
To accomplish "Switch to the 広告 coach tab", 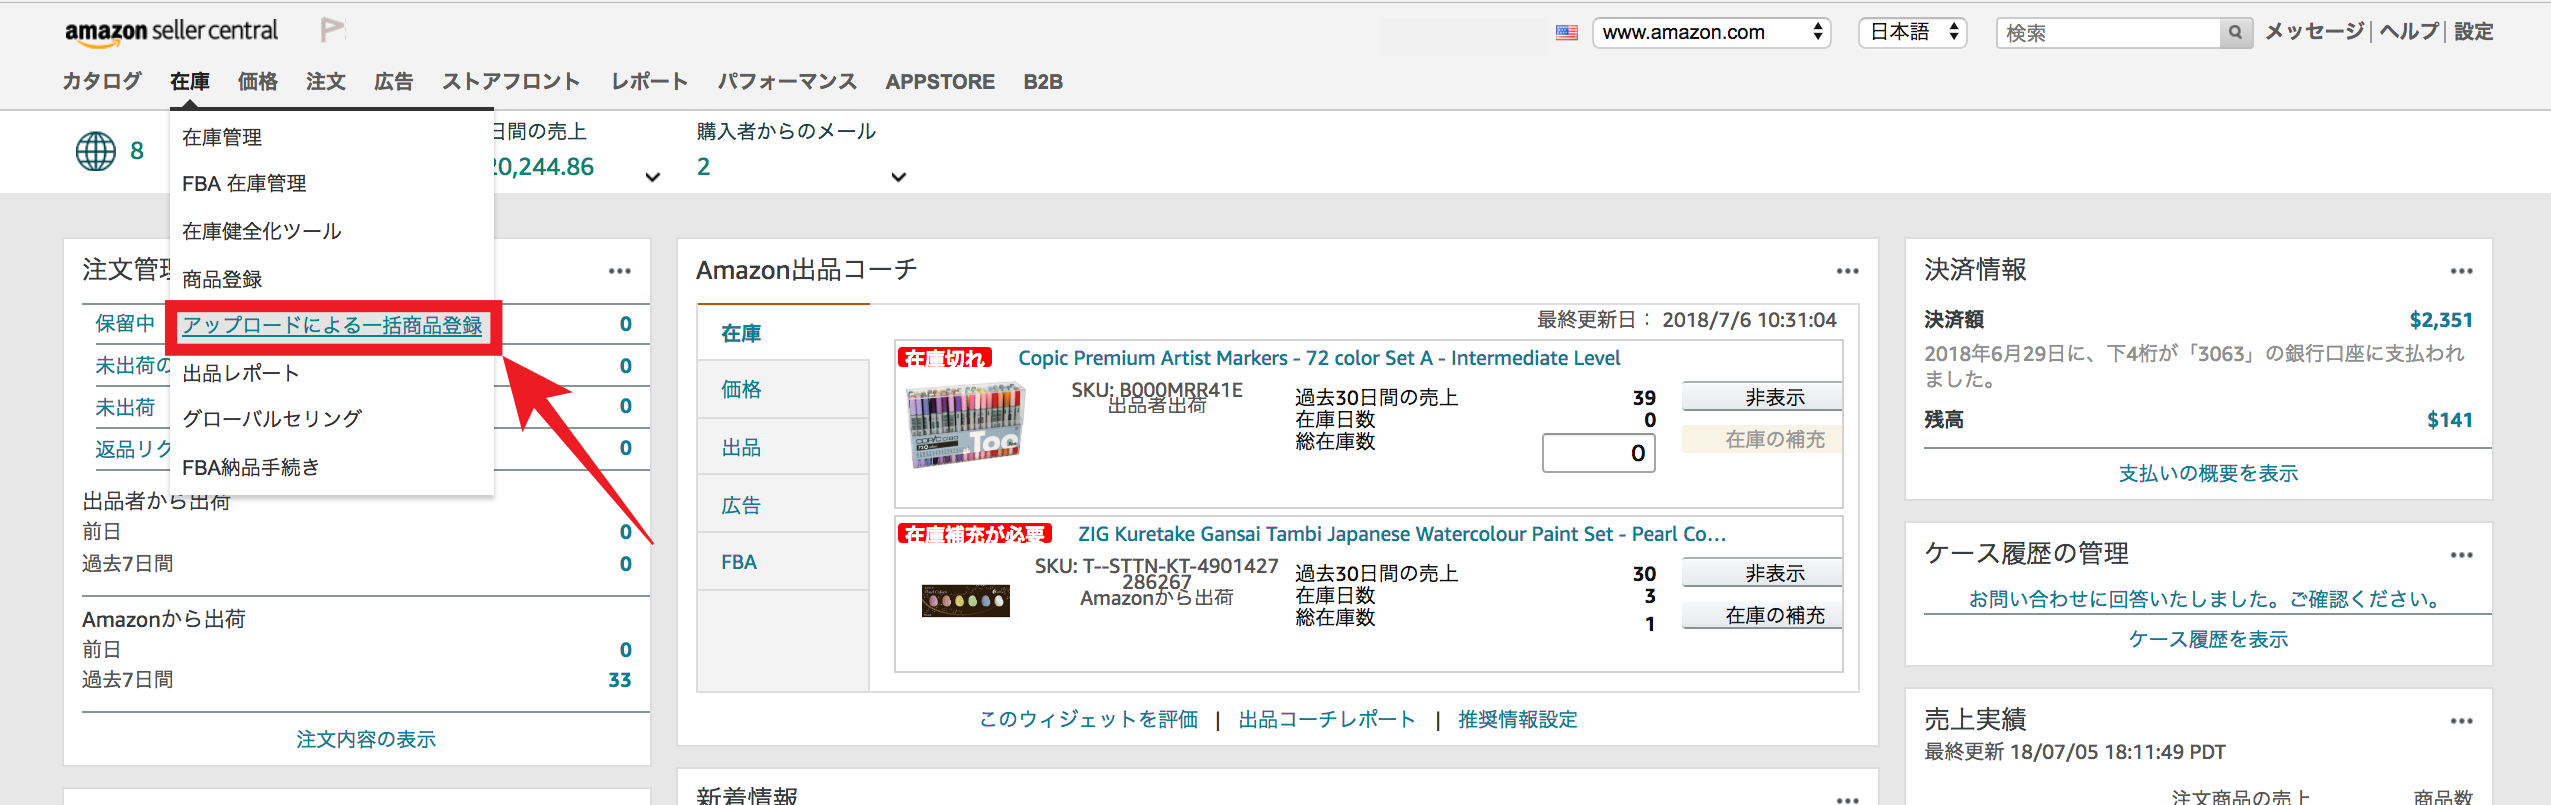I will (784, 505).
